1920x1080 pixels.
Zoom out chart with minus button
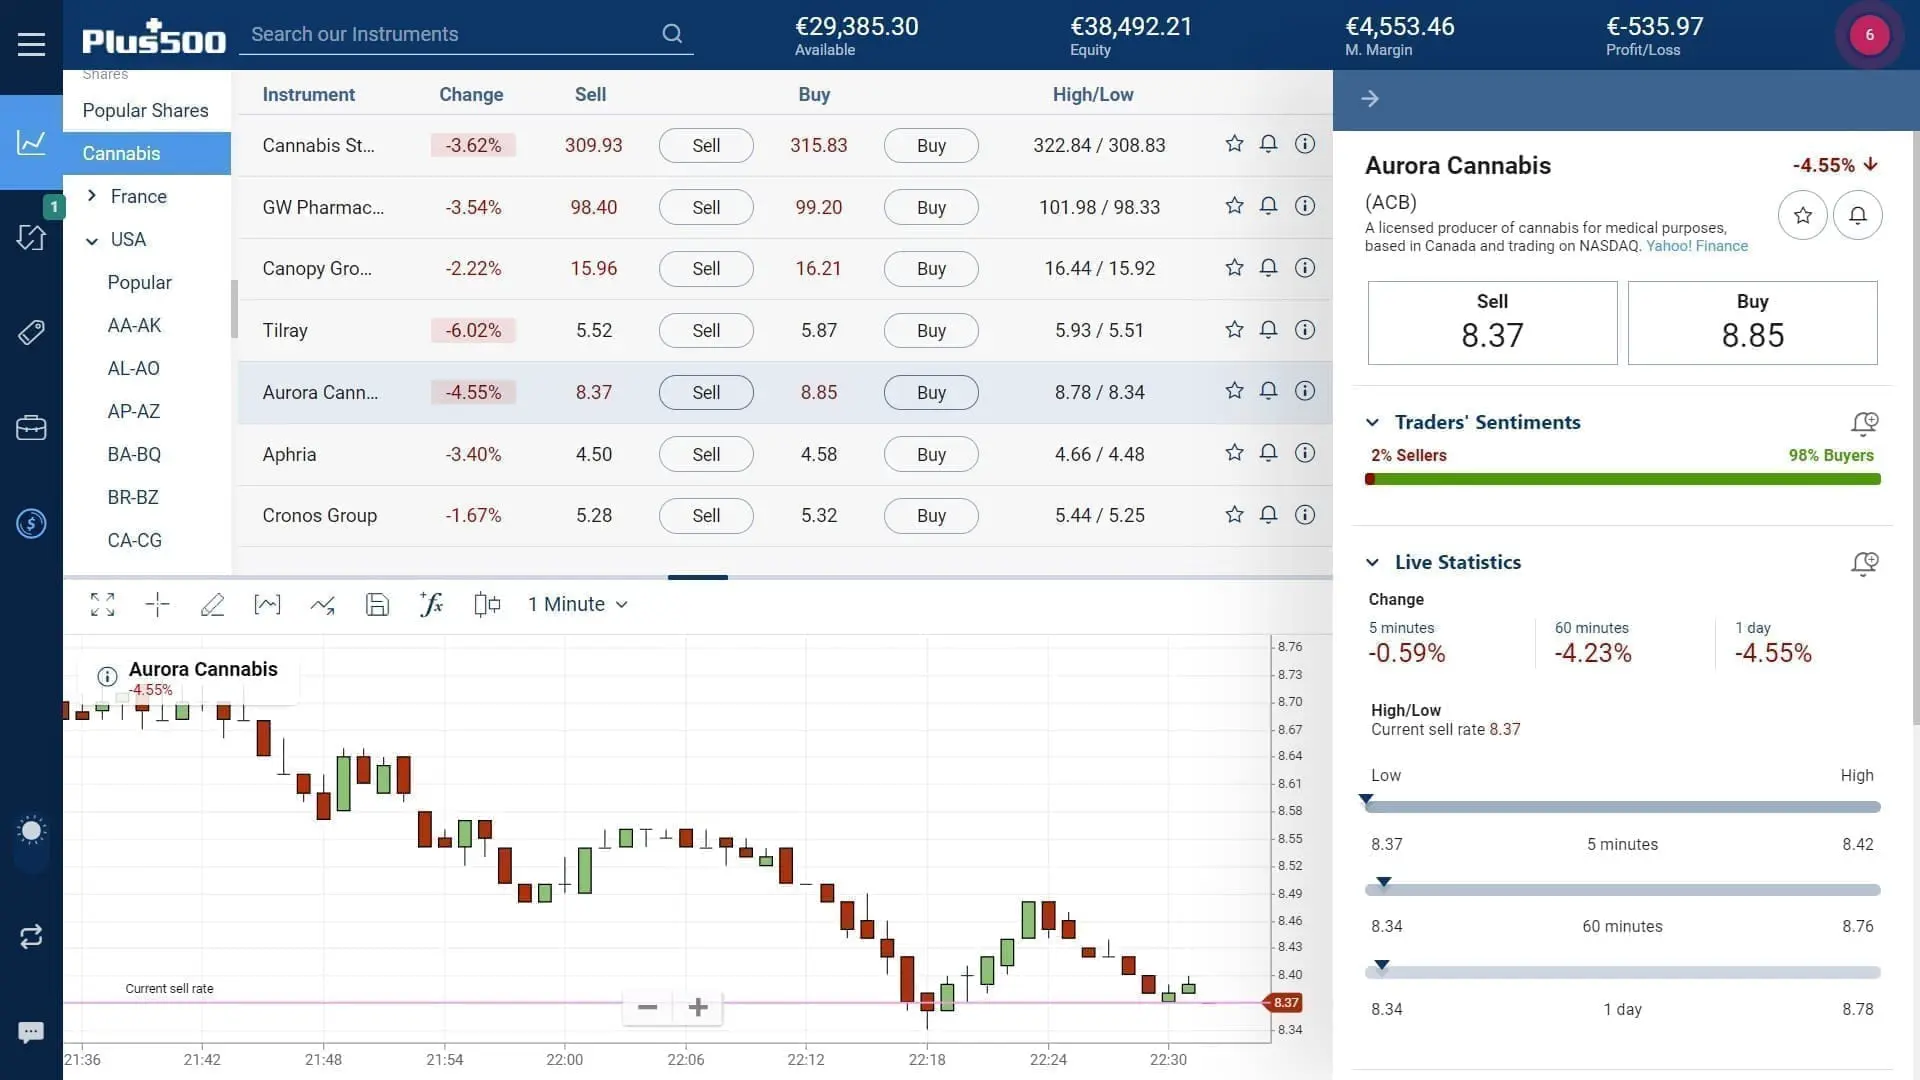click(647, 1007)
